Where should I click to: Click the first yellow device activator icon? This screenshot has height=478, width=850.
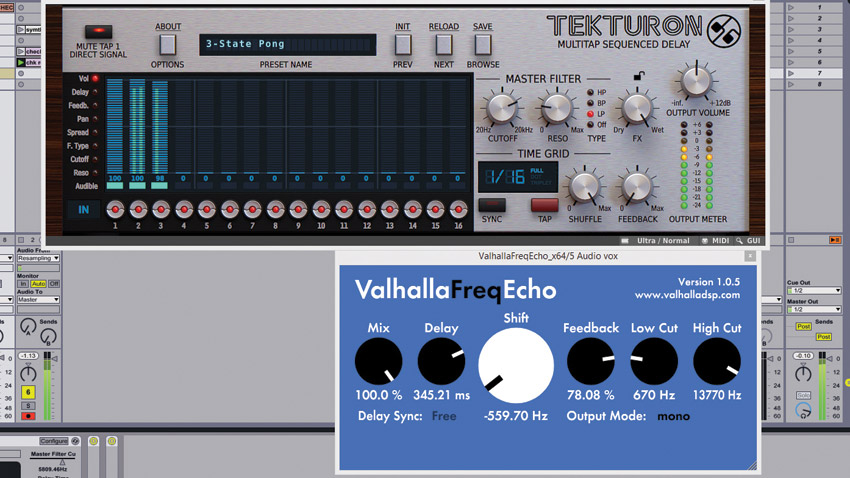(93, 441)
